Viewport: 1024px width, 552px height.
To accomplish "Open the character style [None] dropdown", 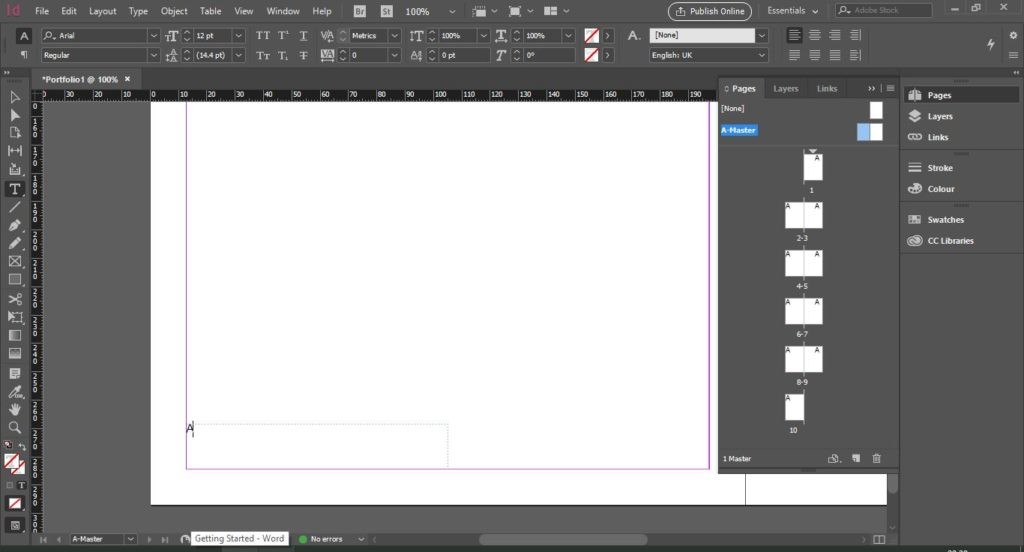I will [x=761, y=35].
